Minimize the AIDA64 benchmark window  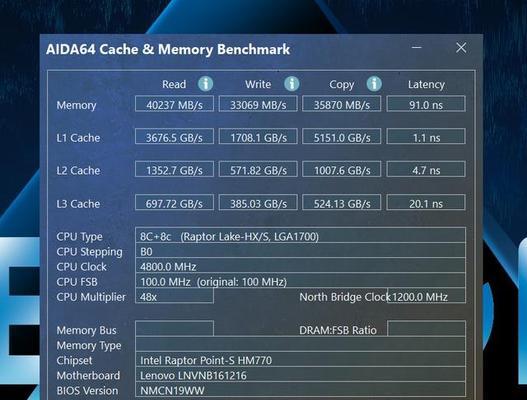point(416,47)
